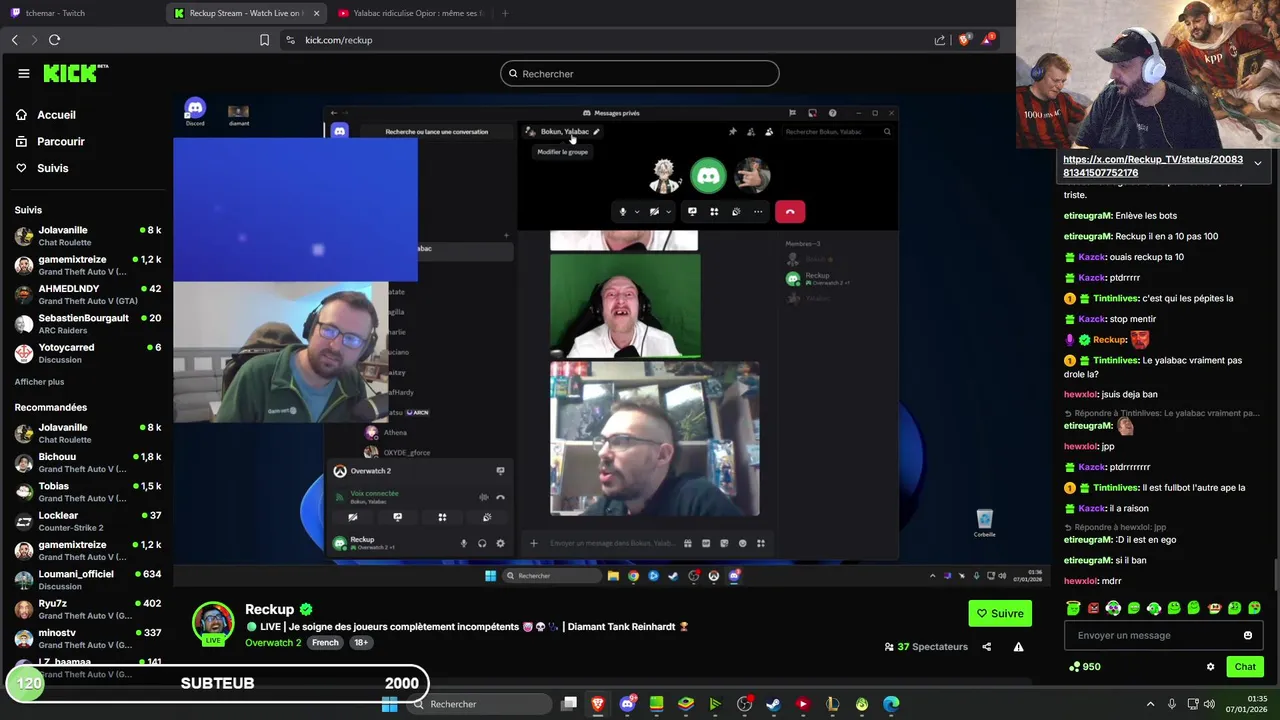Open Bichouu recommended channel
This screenshot has height=720, width=1280.
coord(87,462)
